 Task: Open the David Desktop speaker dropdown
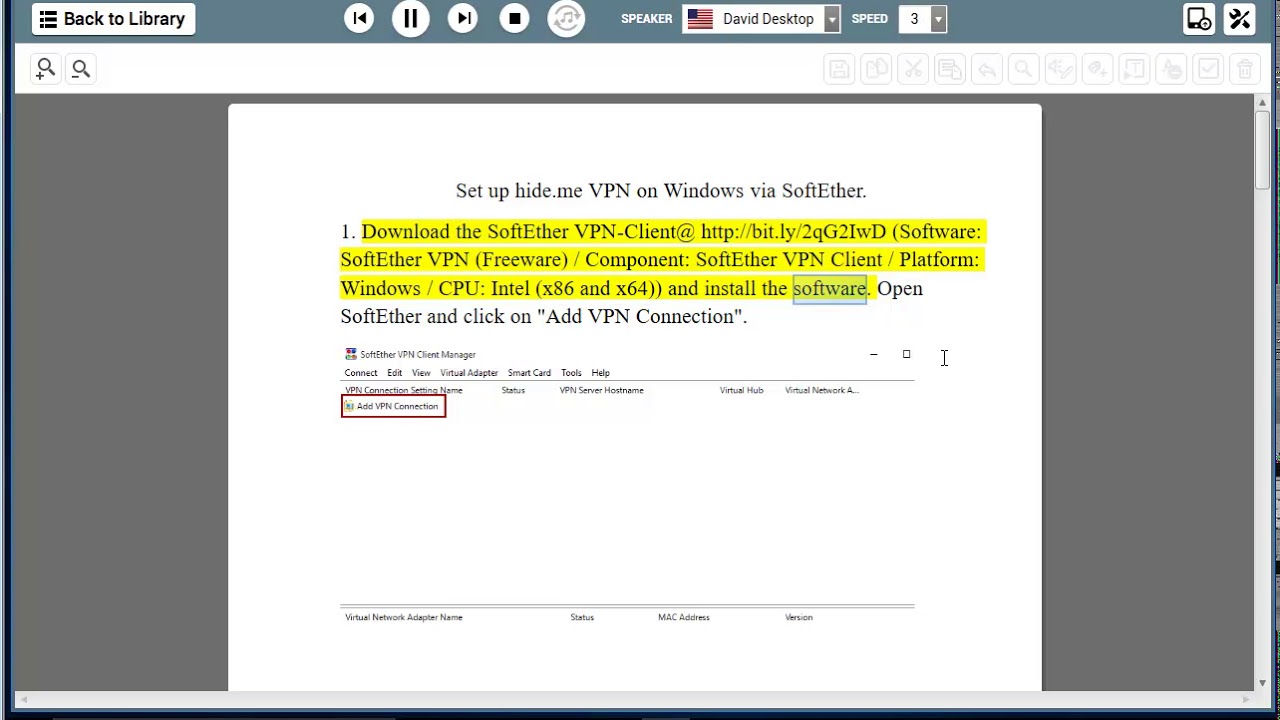click(x=832, y=19)
